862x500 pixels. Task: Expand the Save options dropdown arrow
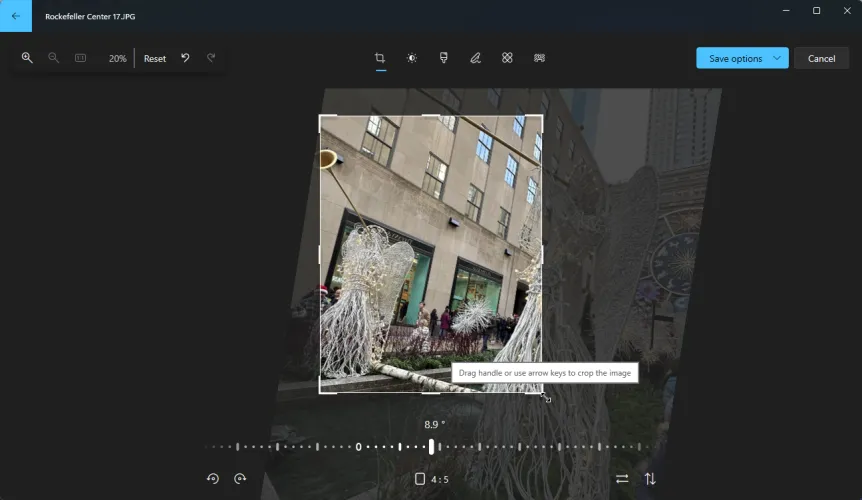coord(777,58)
